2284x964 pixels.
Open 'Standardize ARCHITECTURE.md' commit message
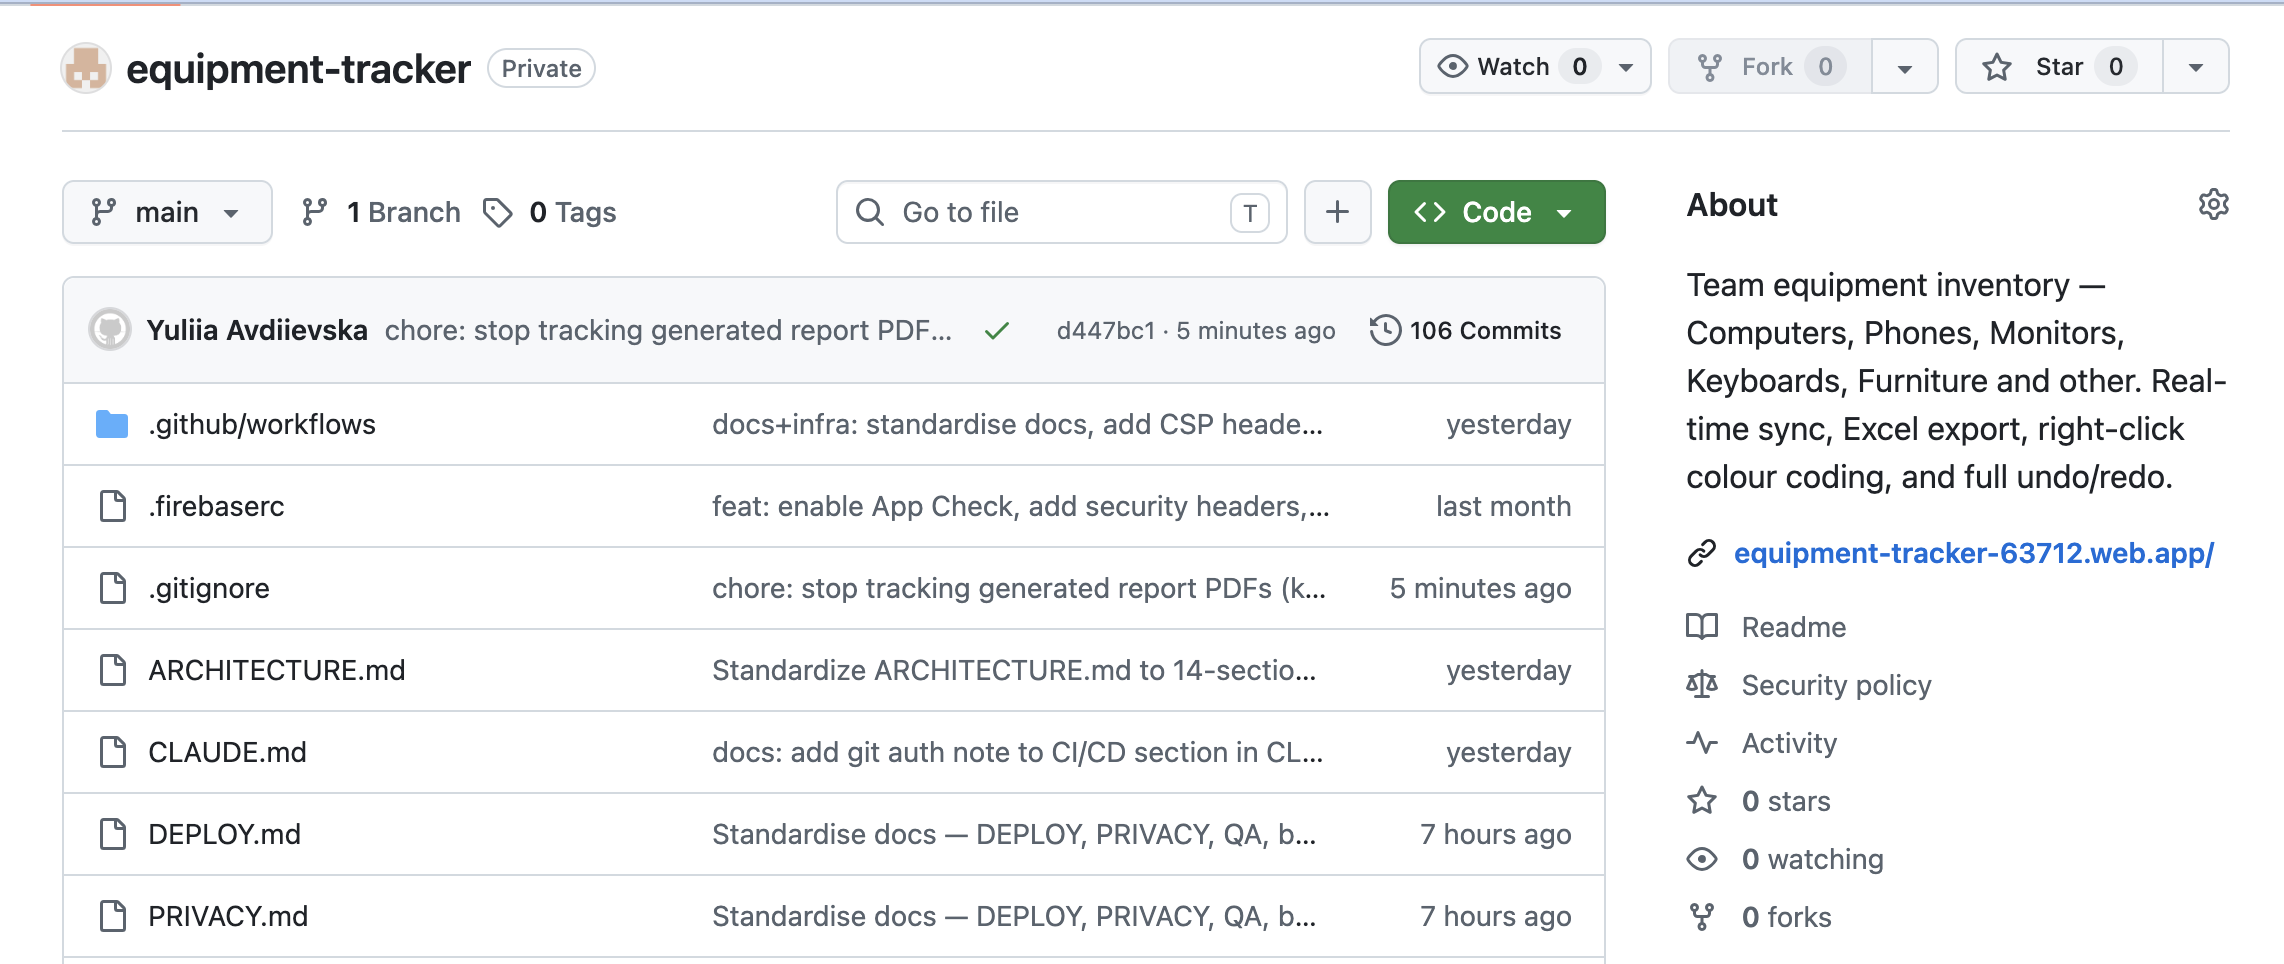1014,670
